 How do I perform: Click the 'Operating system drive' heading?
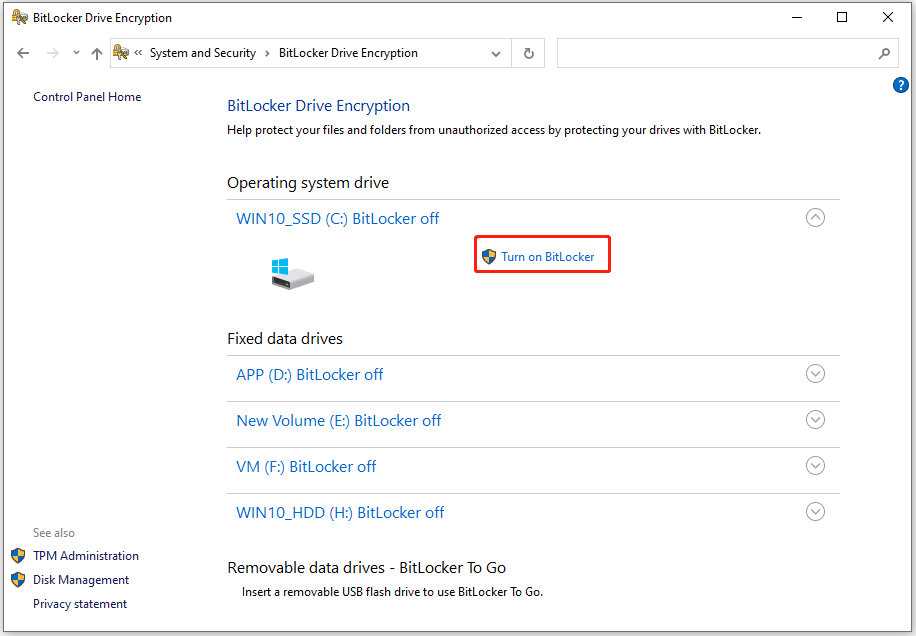pyautogui.click(x=308, y=183)
